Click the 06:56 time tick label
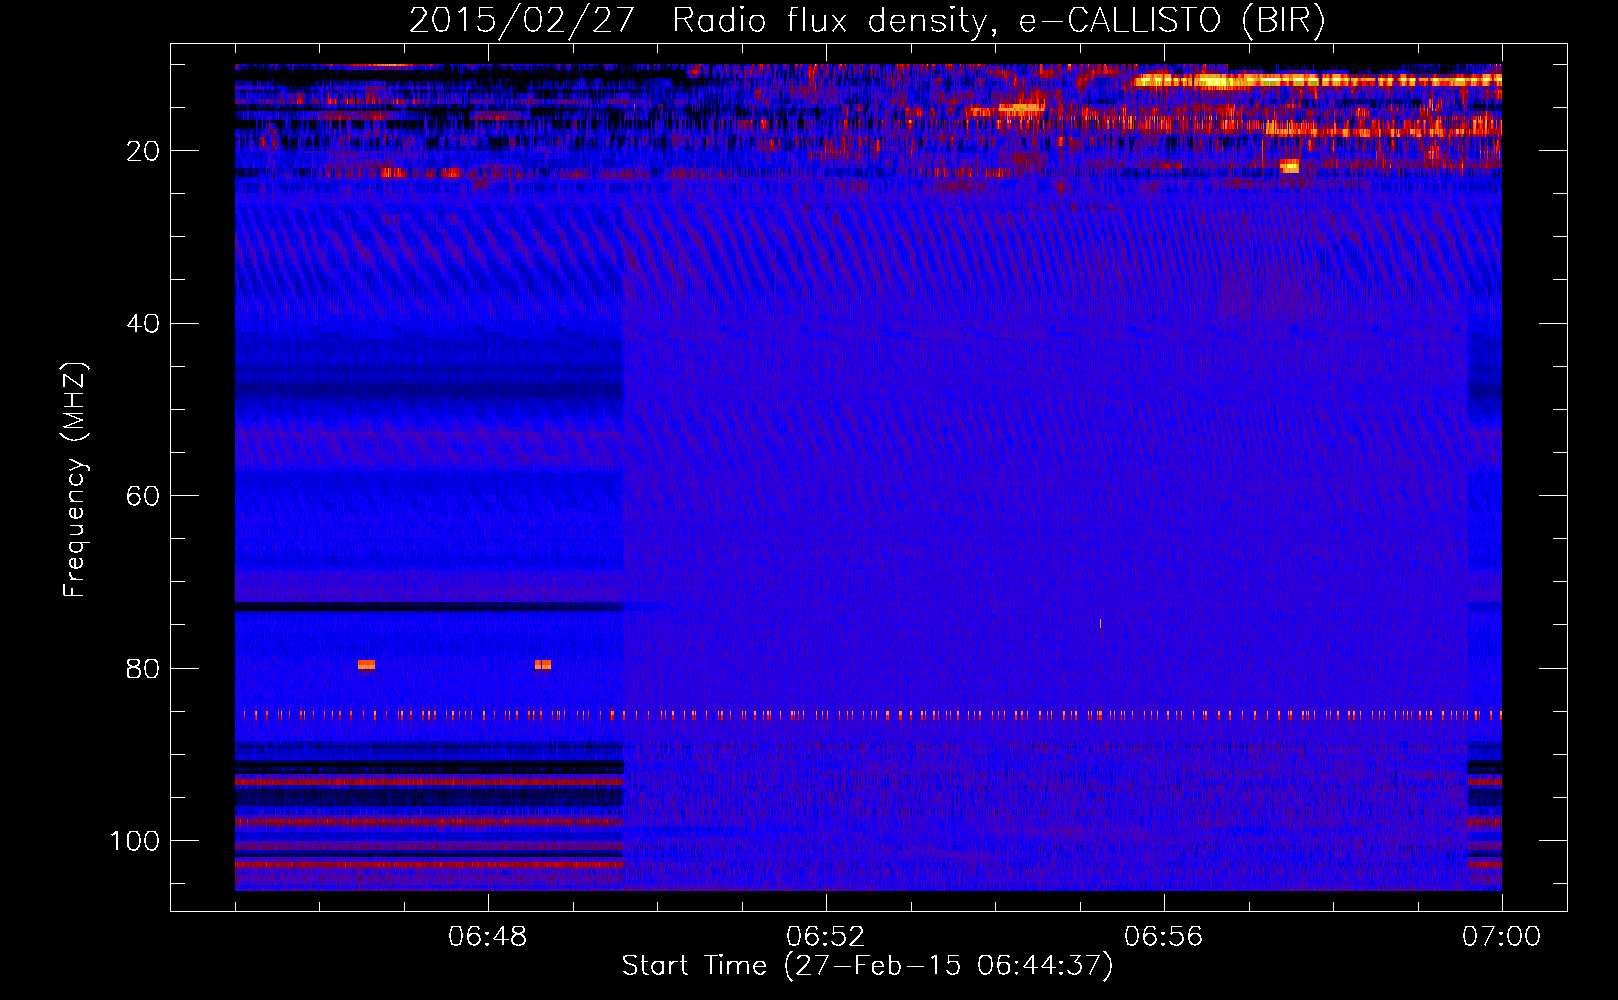This screenshot has height=1000, width=1618. (x=1164, y=937)
